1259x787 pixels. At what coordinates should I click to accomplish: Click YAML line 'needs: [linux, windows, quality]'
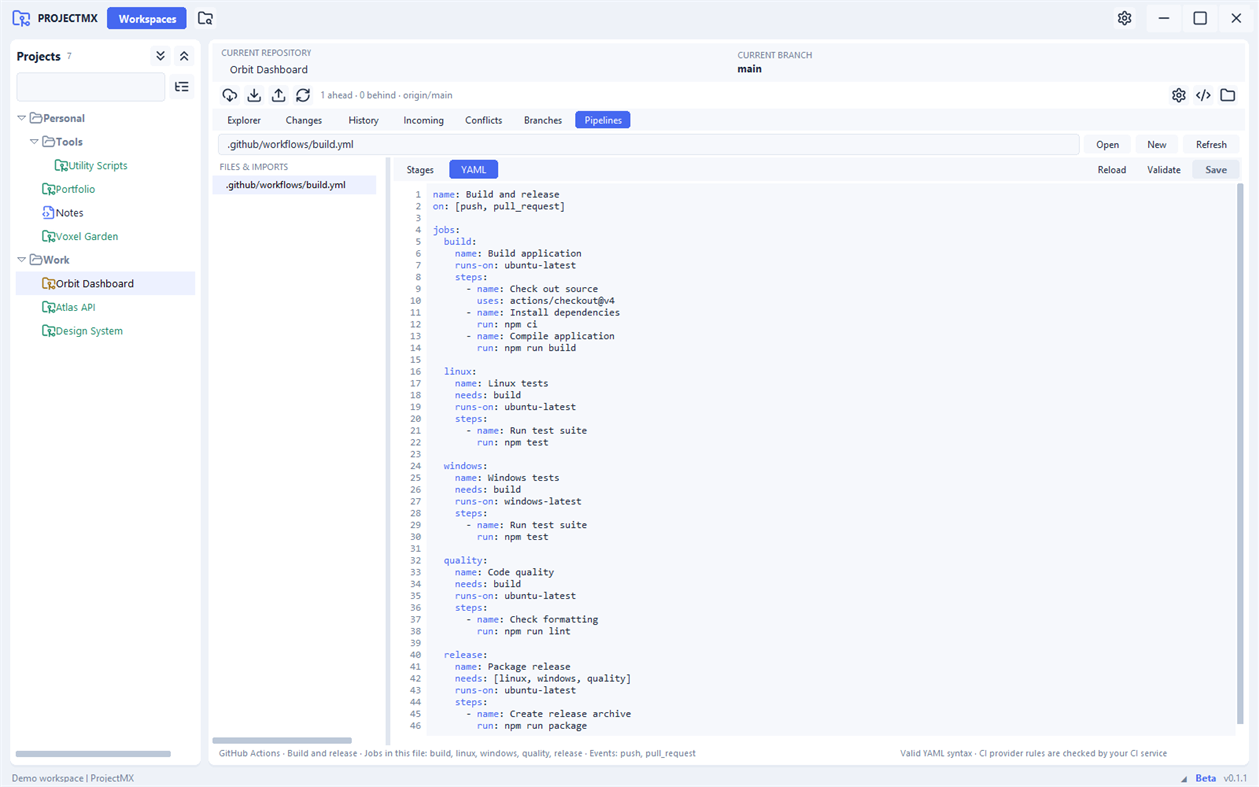(x=543, y=679)
